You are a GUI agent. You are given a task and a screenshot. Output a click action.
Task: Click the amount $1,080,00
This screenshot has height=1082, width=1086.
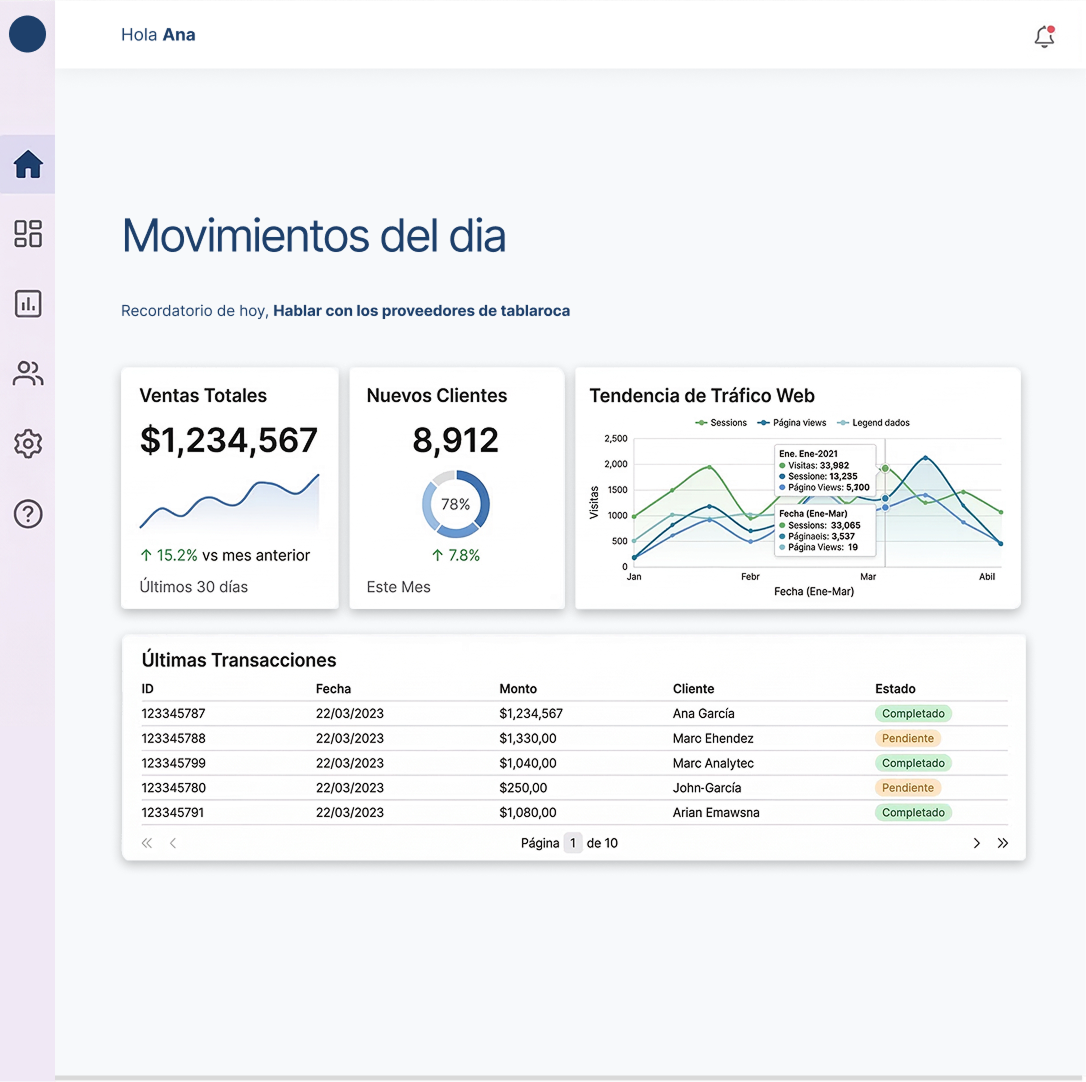coord(528,813)
